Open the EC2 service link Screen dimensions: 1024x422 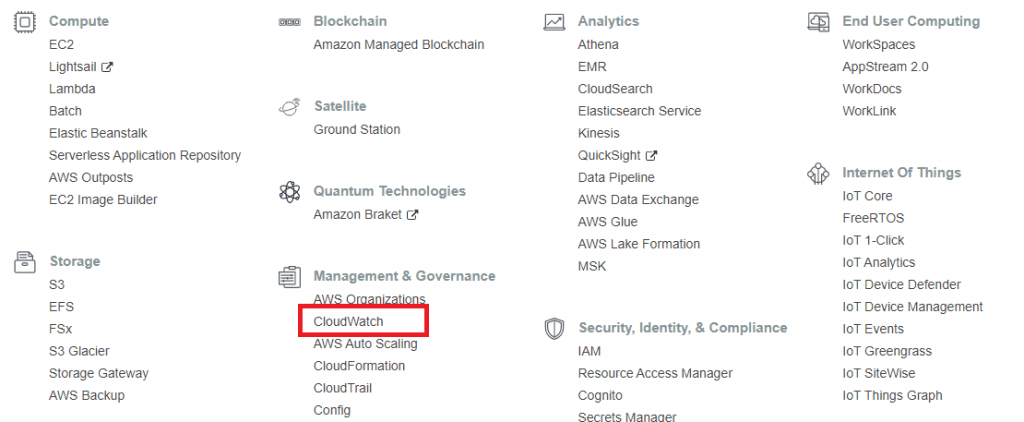pos(61,45)
